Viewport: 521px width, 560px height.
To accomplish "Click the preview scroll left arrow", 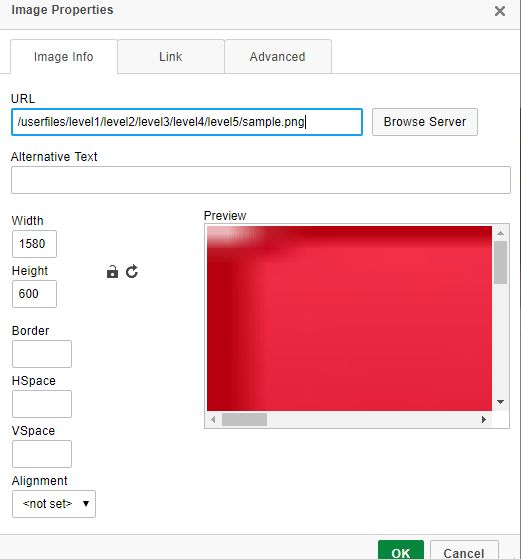I will [x=213, y=419].
